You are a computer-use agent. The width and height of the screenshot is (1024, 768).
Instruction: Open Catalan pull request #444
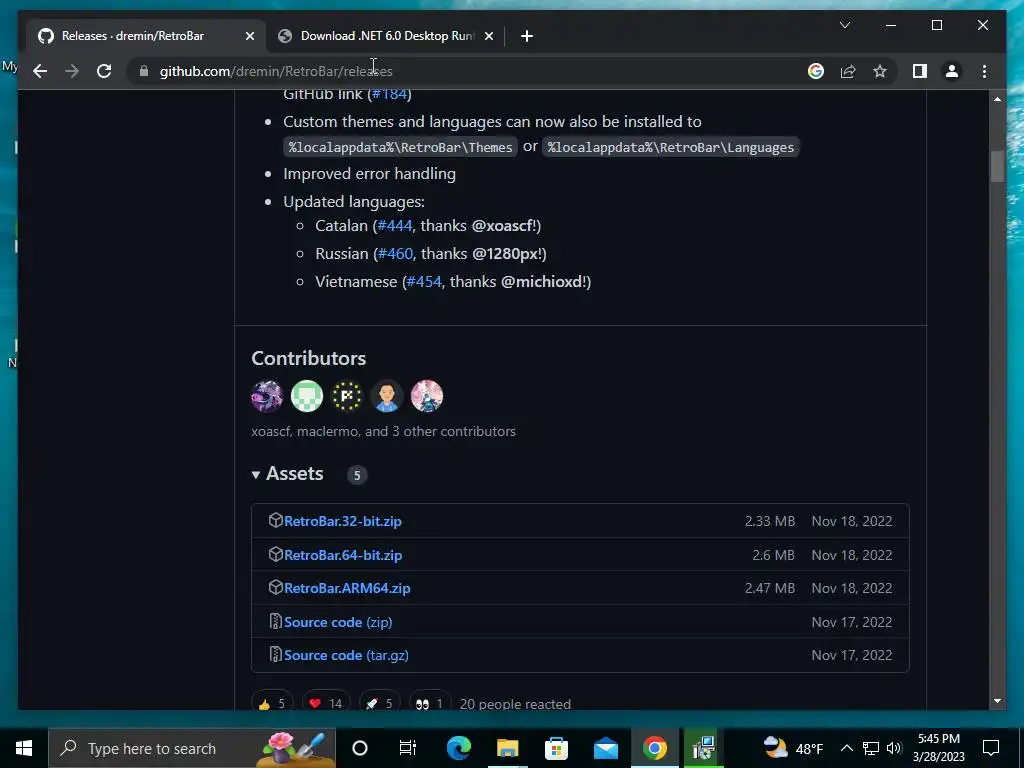tap(394, 225)
